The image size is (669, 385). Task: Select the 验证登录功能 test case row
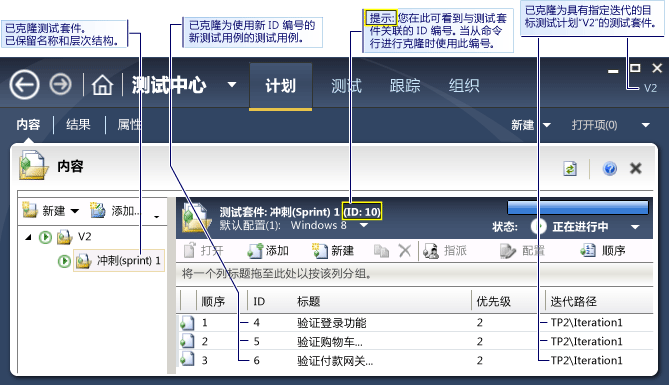[415, 323]
